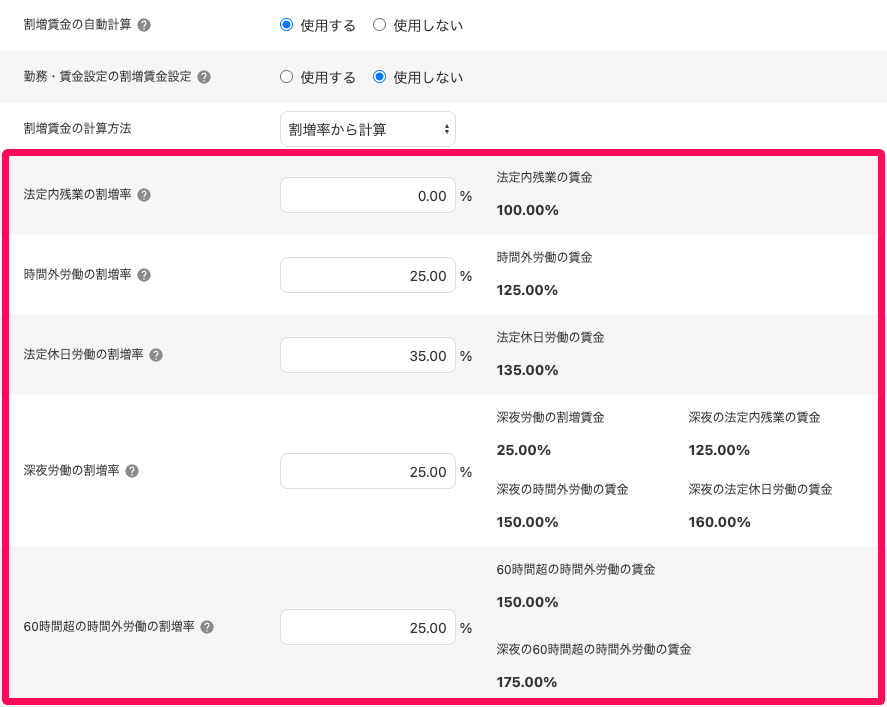Show help for 60時間超の時間外労働の割増率

coord(208,627)
